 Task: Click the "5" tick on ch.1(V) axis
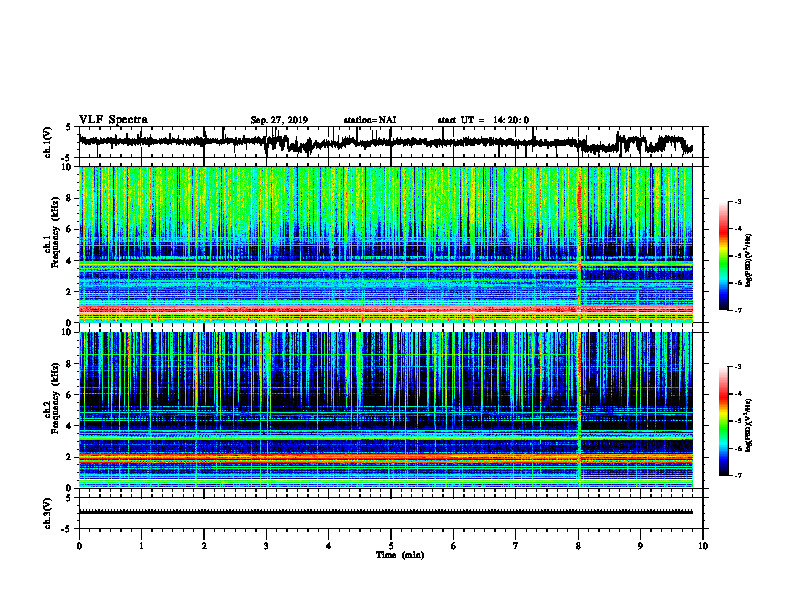coord(69,127)
